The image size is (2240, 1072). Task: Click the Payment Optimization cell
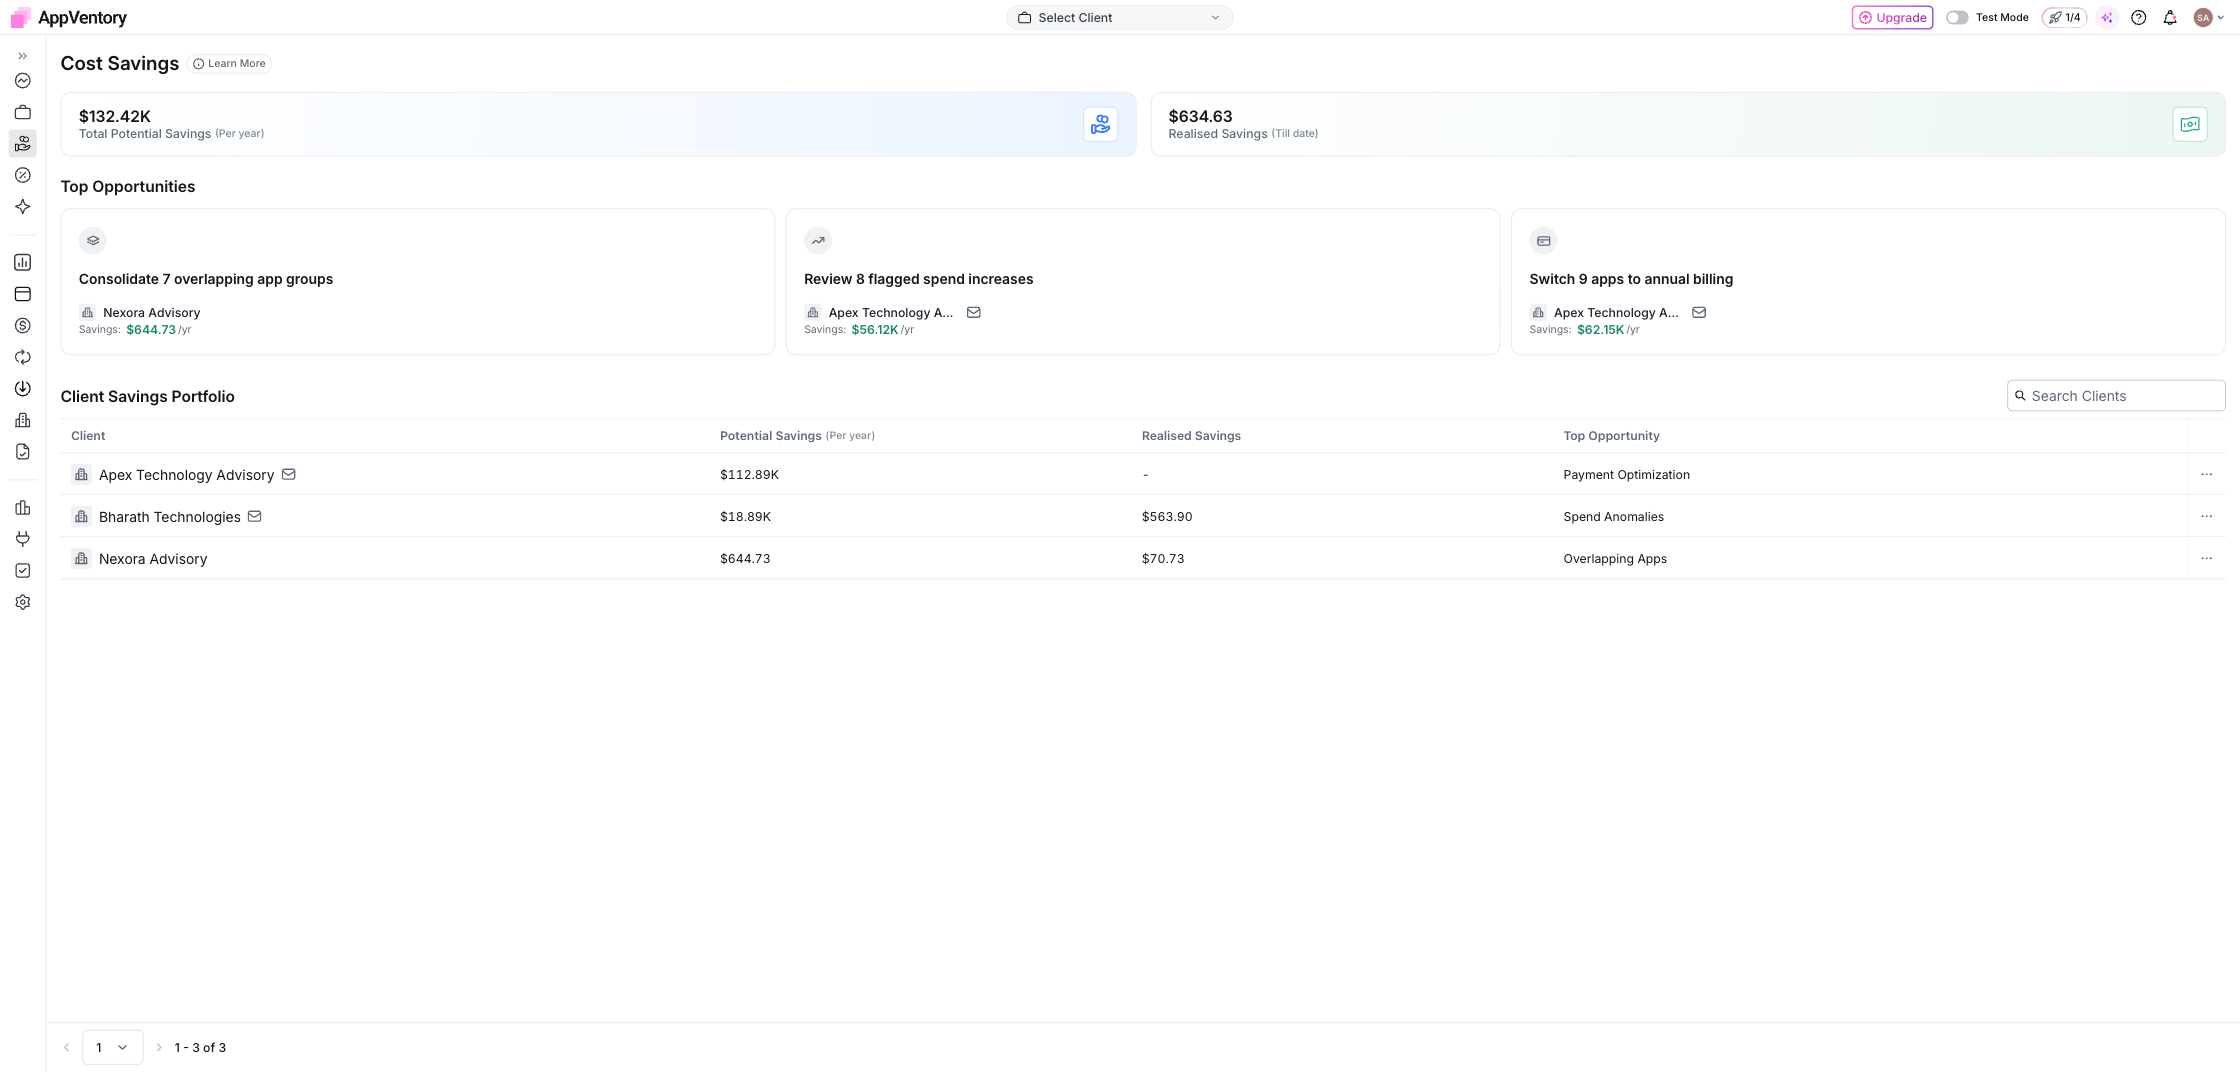pyautogui.click(x=1626, y=475)
